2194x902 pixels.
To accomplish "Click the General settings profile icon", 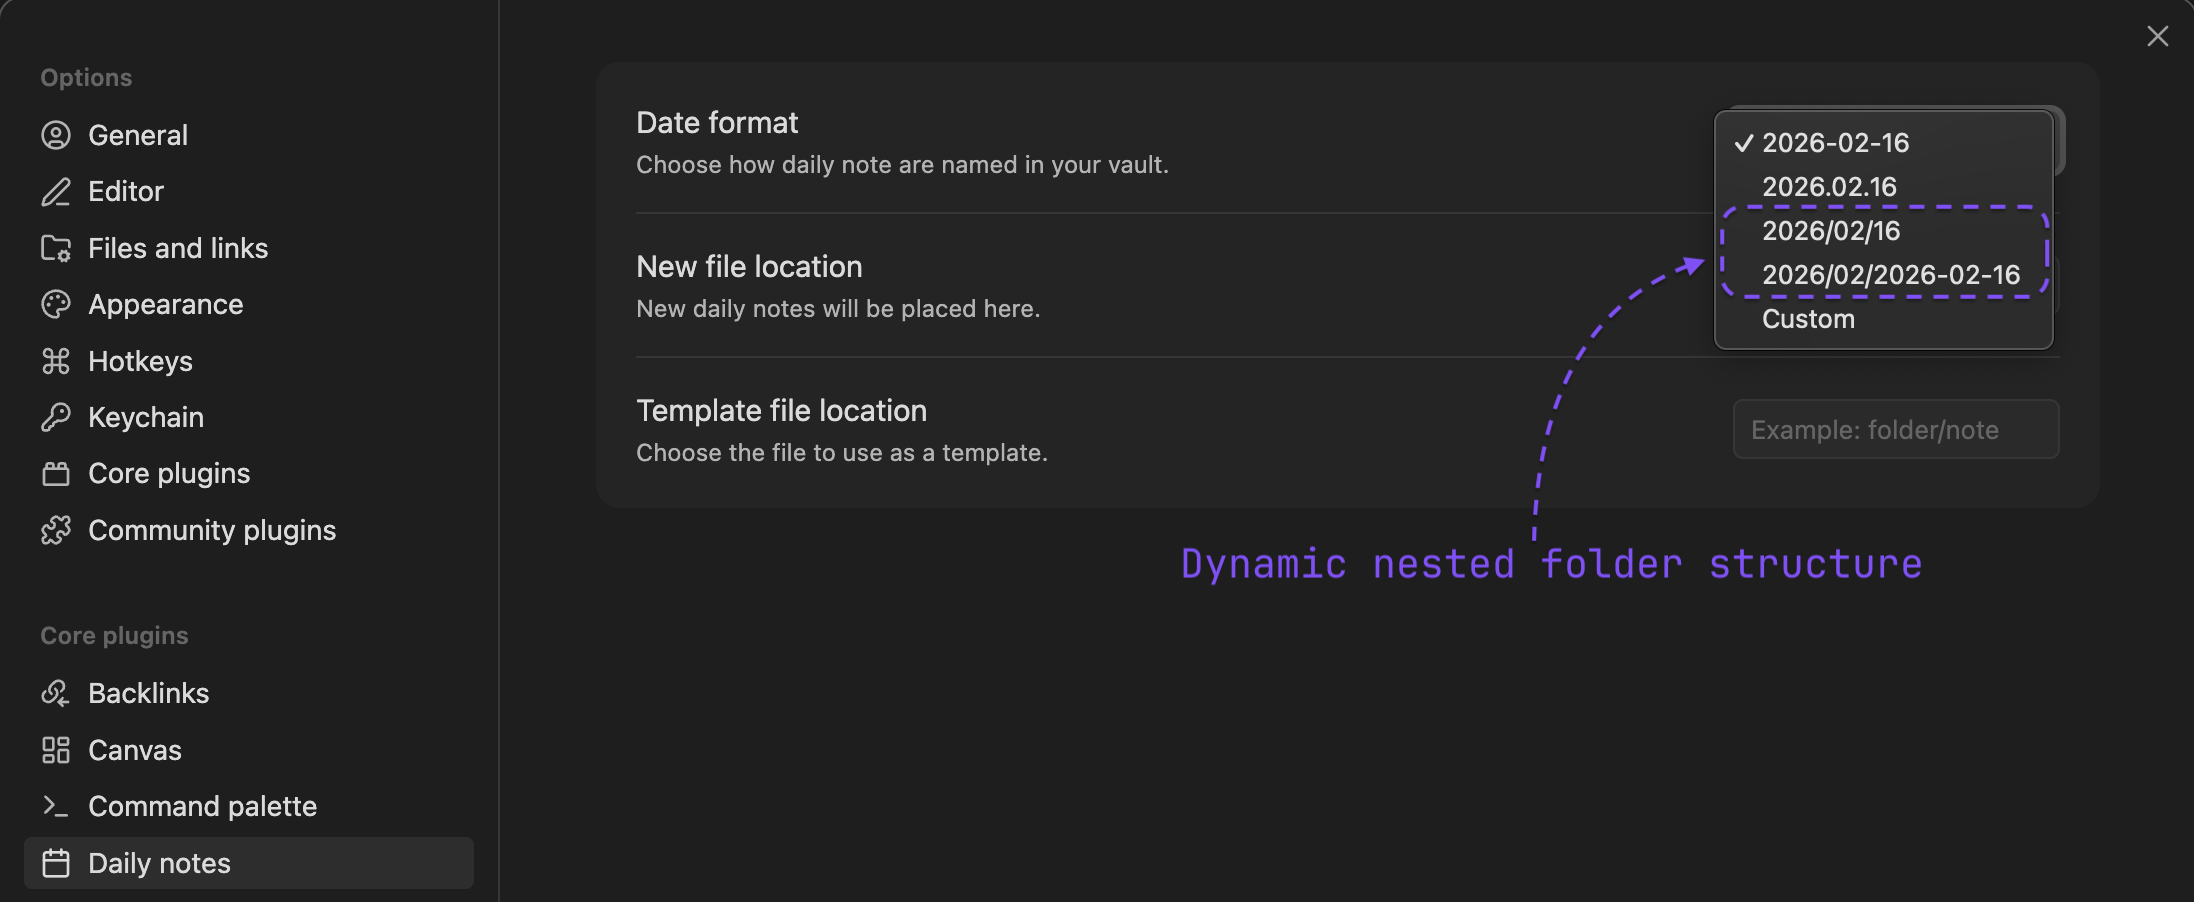I will coord(56,135).
